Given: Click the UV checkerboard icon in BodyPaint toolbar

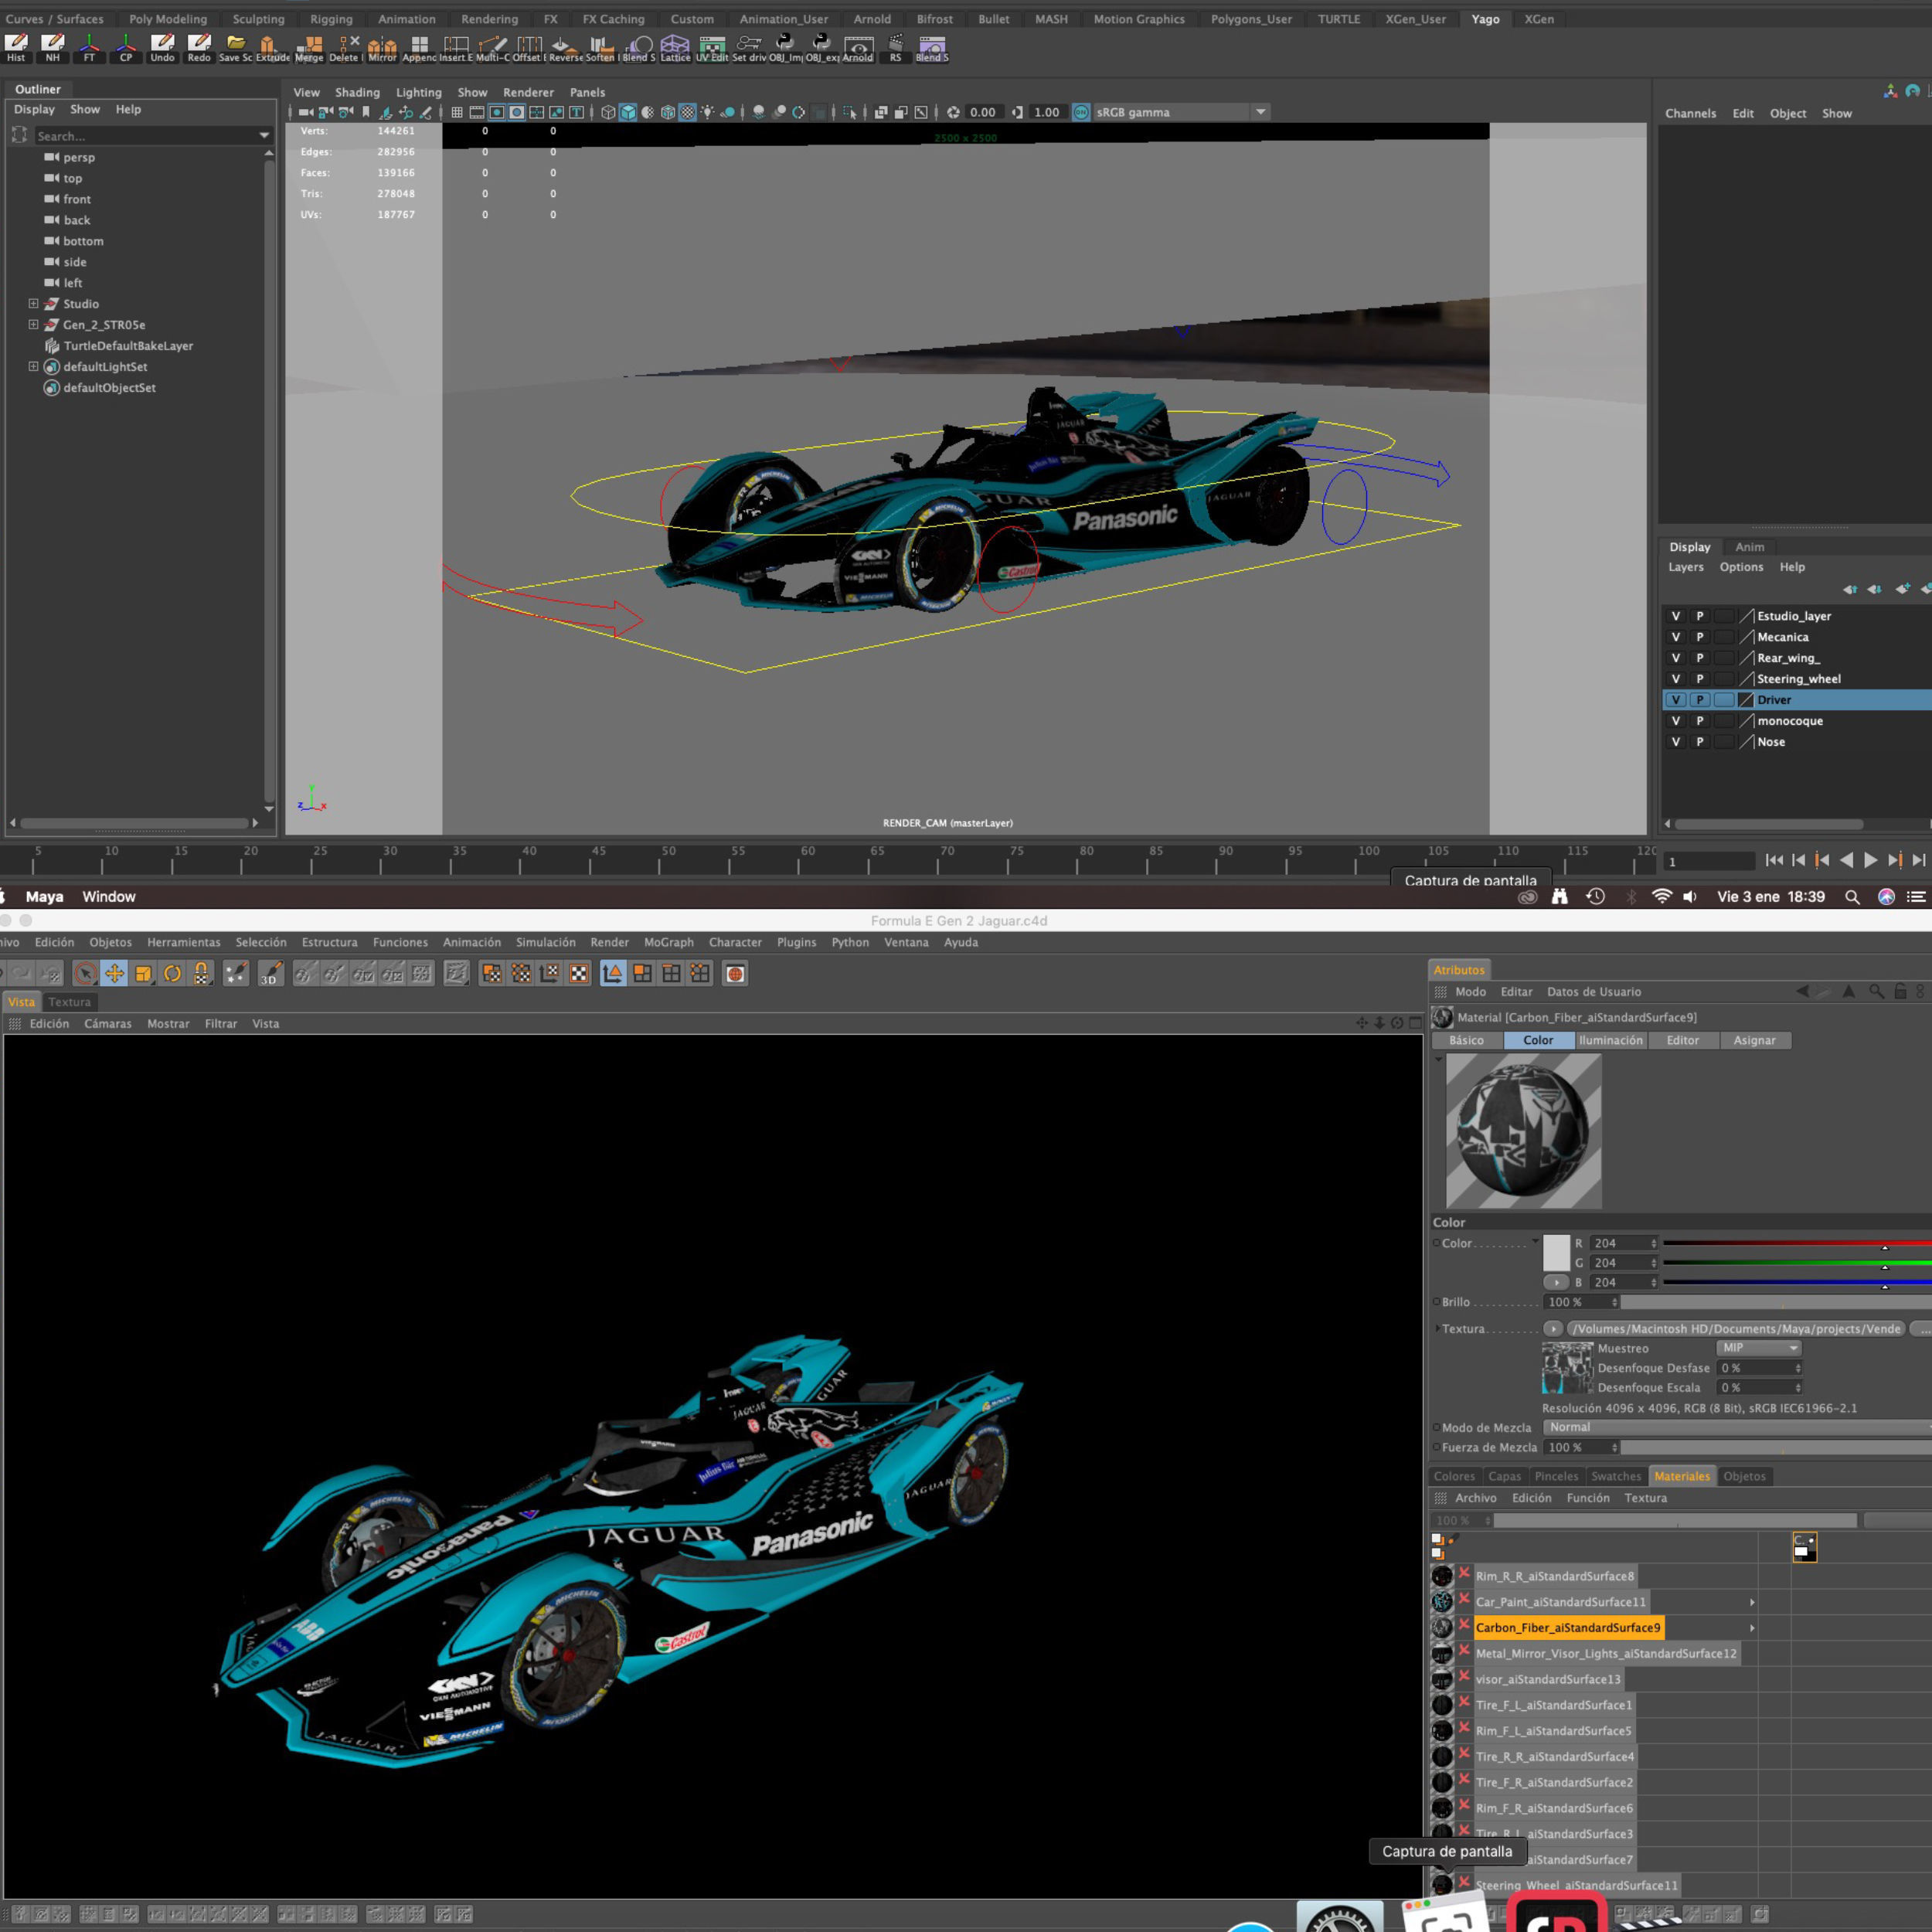Looking at the screenshot, I should click(x=579, y=973).
